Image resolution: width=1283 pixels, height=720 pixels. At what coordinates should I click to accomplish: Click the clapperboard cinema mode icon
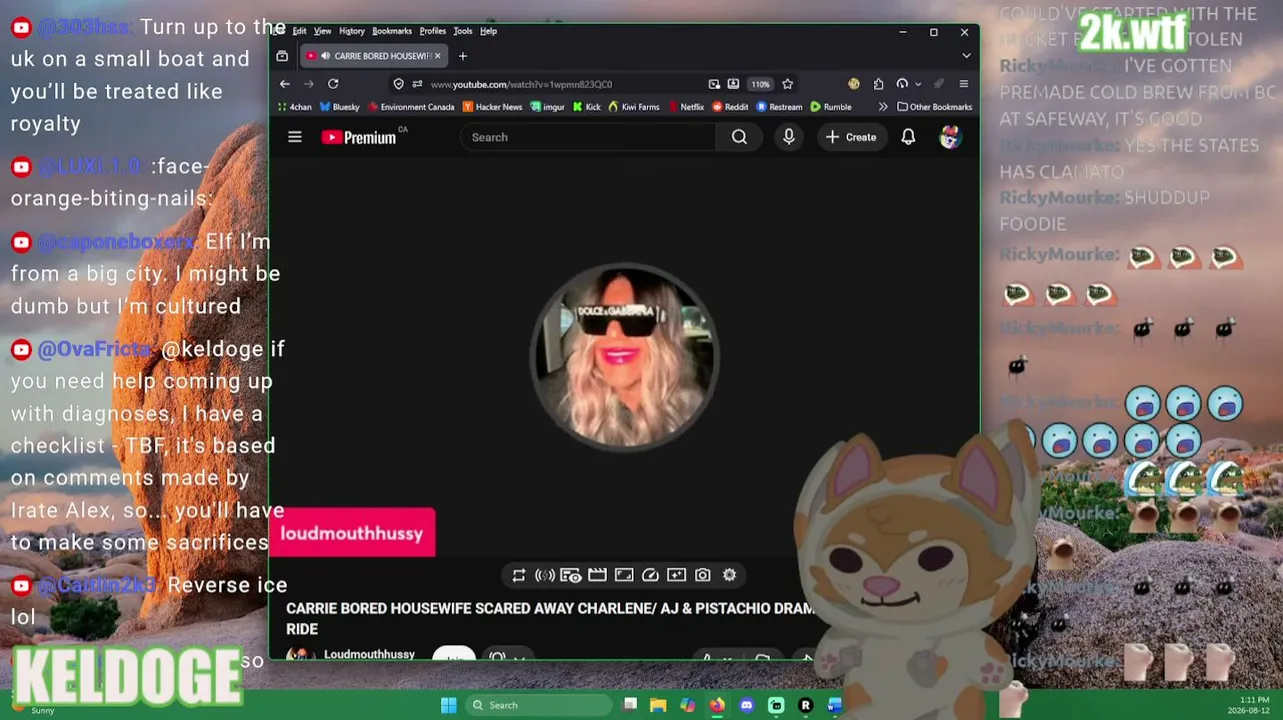point(597,575)
